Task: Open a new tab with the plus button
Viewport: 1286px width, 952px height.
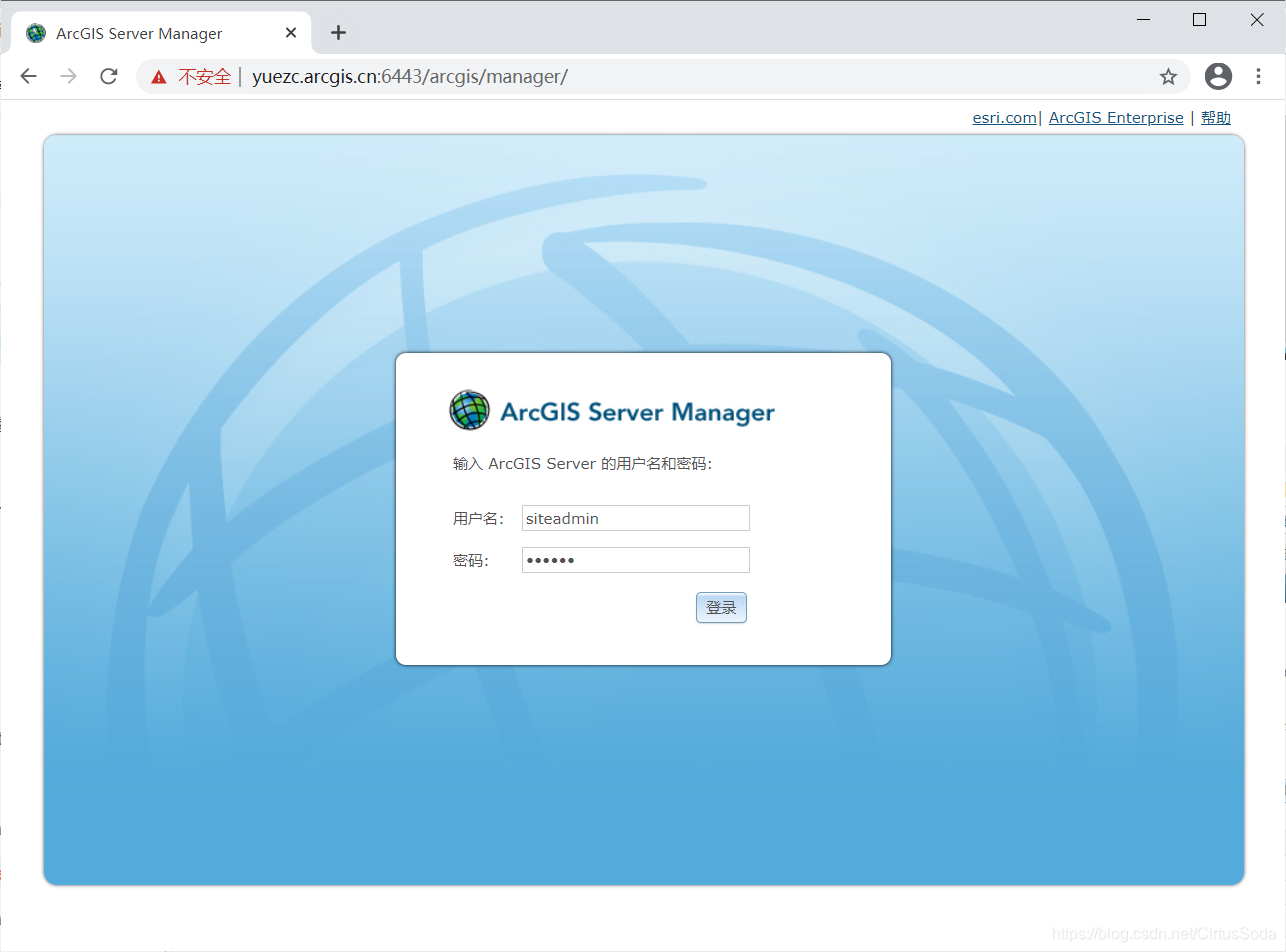Action: click(338, 33)
